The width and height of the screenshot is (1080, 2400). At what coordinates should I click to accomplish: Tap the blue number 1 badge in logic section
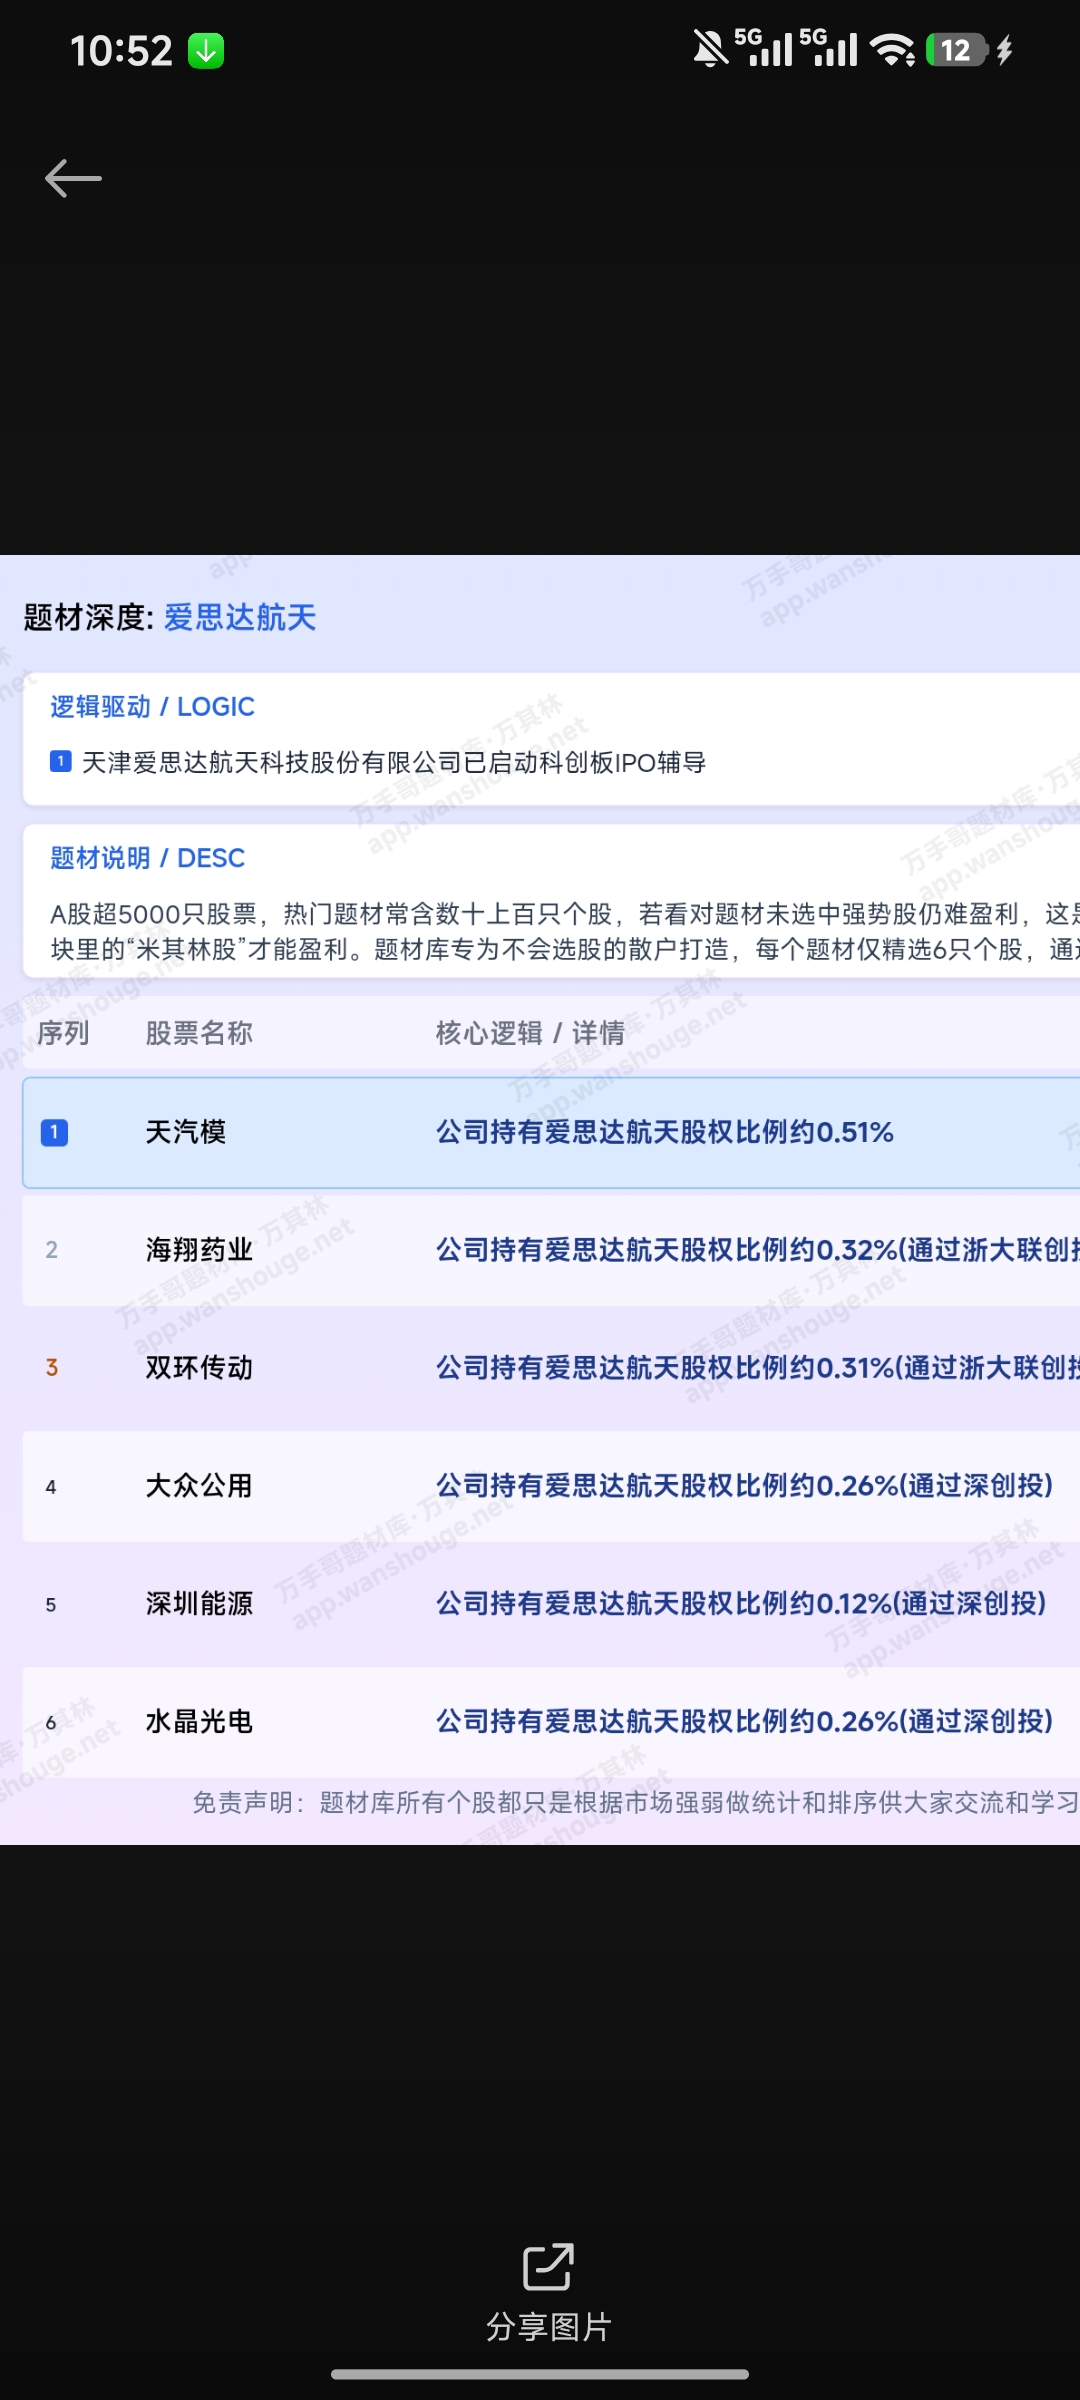pyautogui.click(x=60, y=762)
